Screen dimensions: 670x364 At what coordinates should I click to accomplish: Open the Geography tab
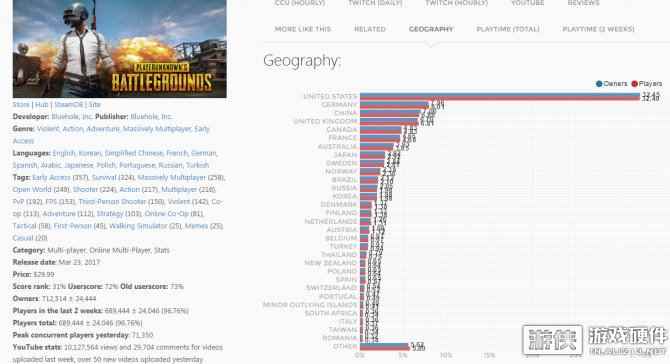click(x=431, y=29)
